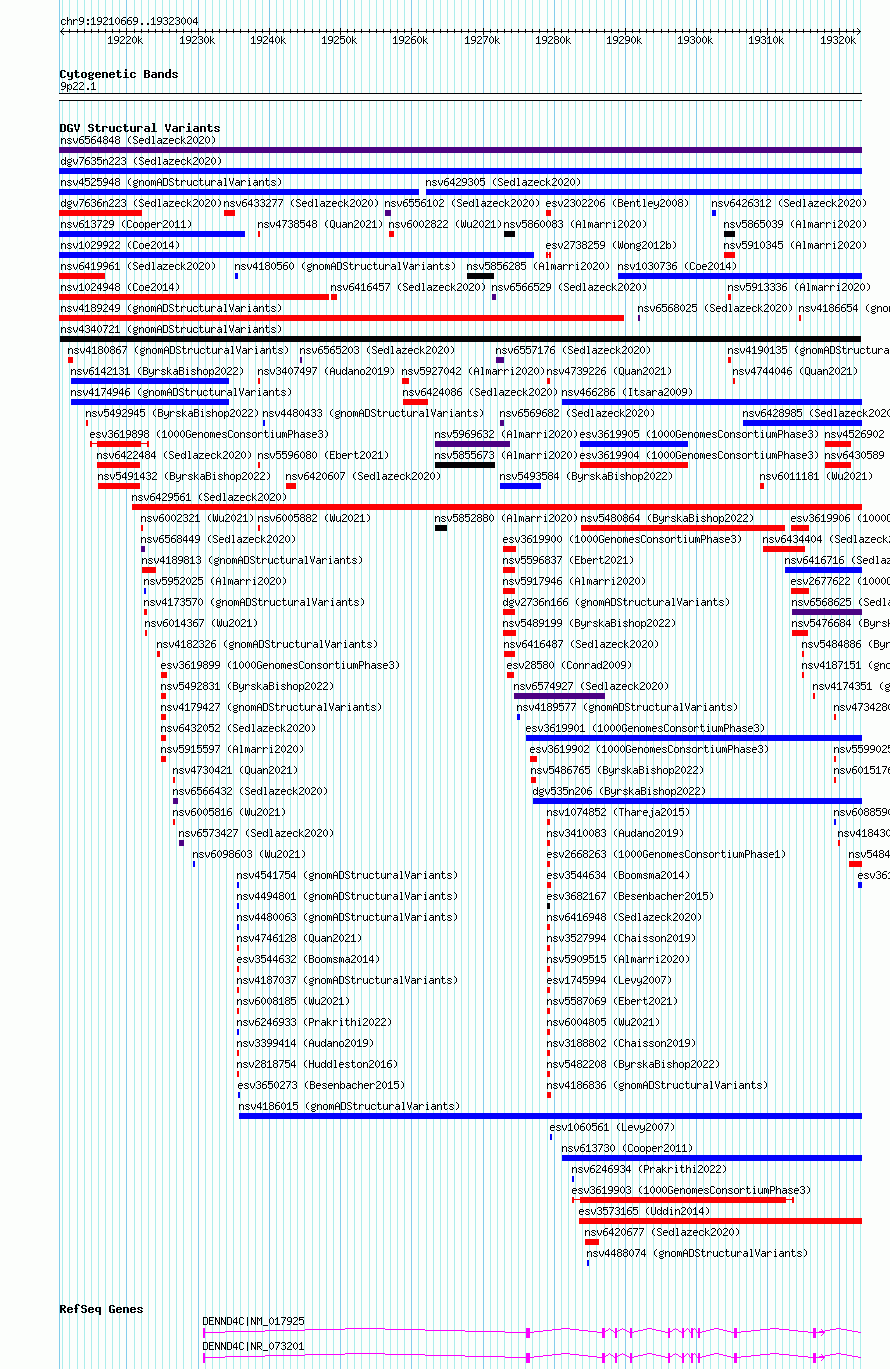The width and height of the screenshot is (890, 1369).
Task: Open the RefSeq Genes track title
Action: 101,1309
